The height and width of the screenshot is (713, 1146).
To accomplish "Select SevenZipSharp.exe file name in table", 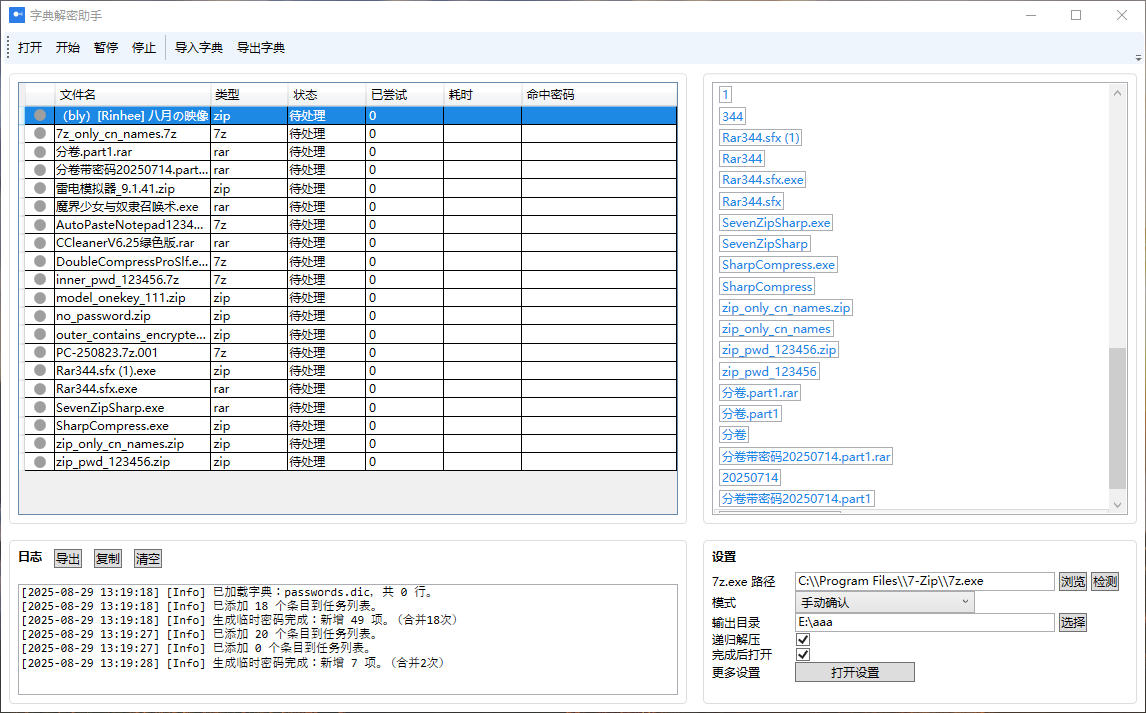I will point(110,407).
